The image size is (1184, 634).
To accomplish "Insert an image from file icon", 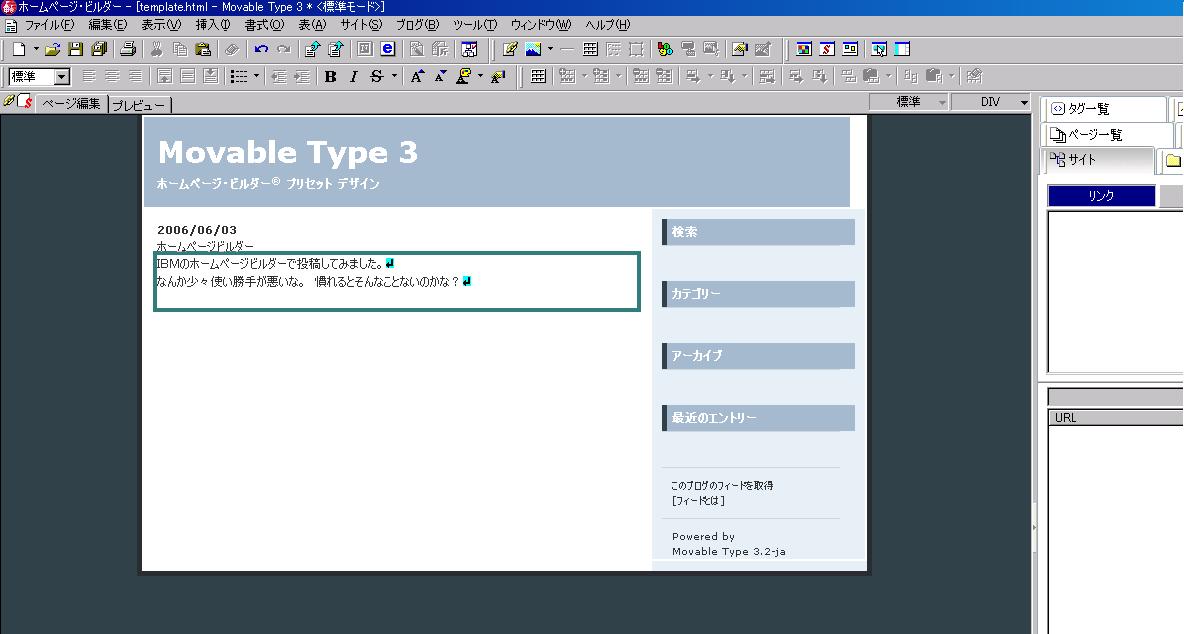I will [x=533, y=50].
